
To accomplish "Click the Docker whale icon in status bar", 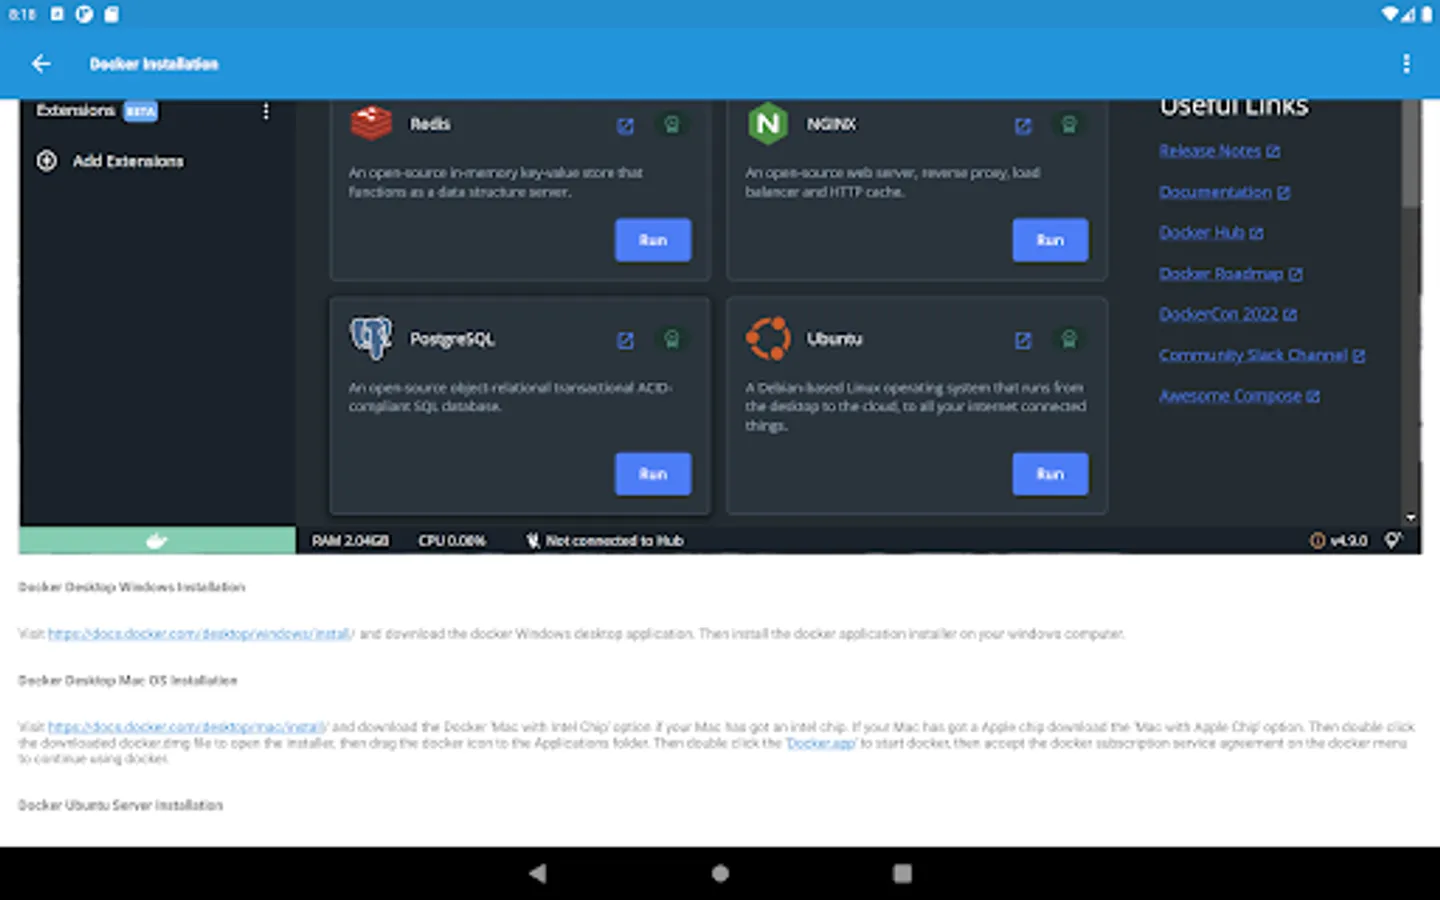I will pyautogui.click(x=156, y=540).
